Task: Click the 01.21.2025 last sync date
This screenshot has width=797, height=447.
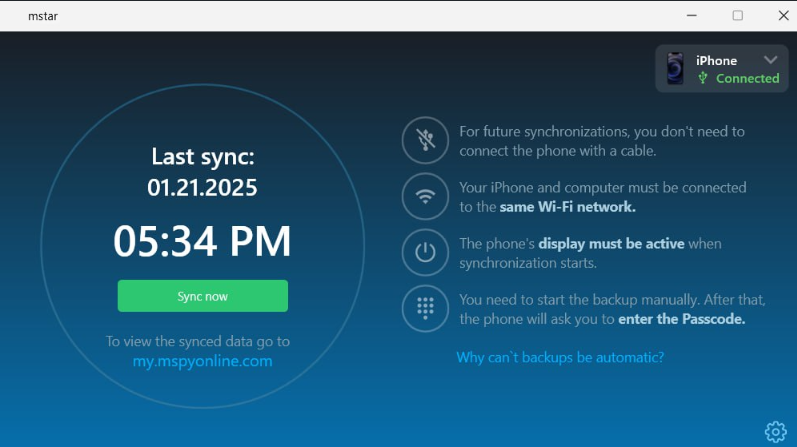Action: [x=202, y=188]
